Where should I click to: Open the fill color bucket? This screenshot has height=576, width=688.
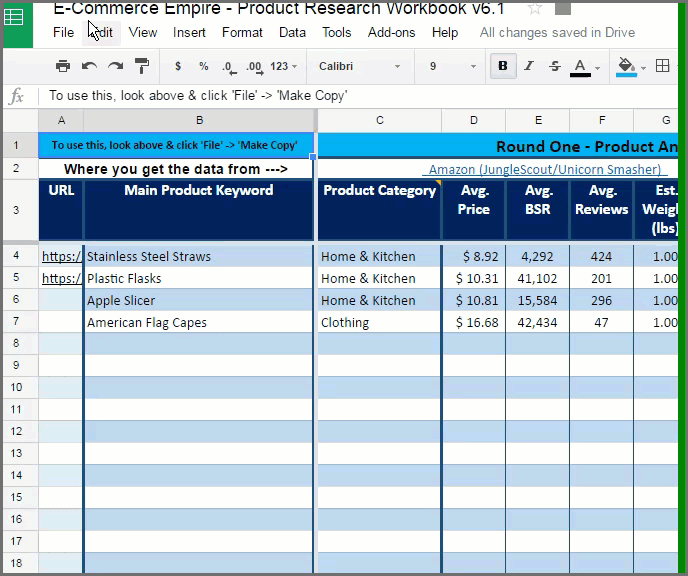point(627,67)
